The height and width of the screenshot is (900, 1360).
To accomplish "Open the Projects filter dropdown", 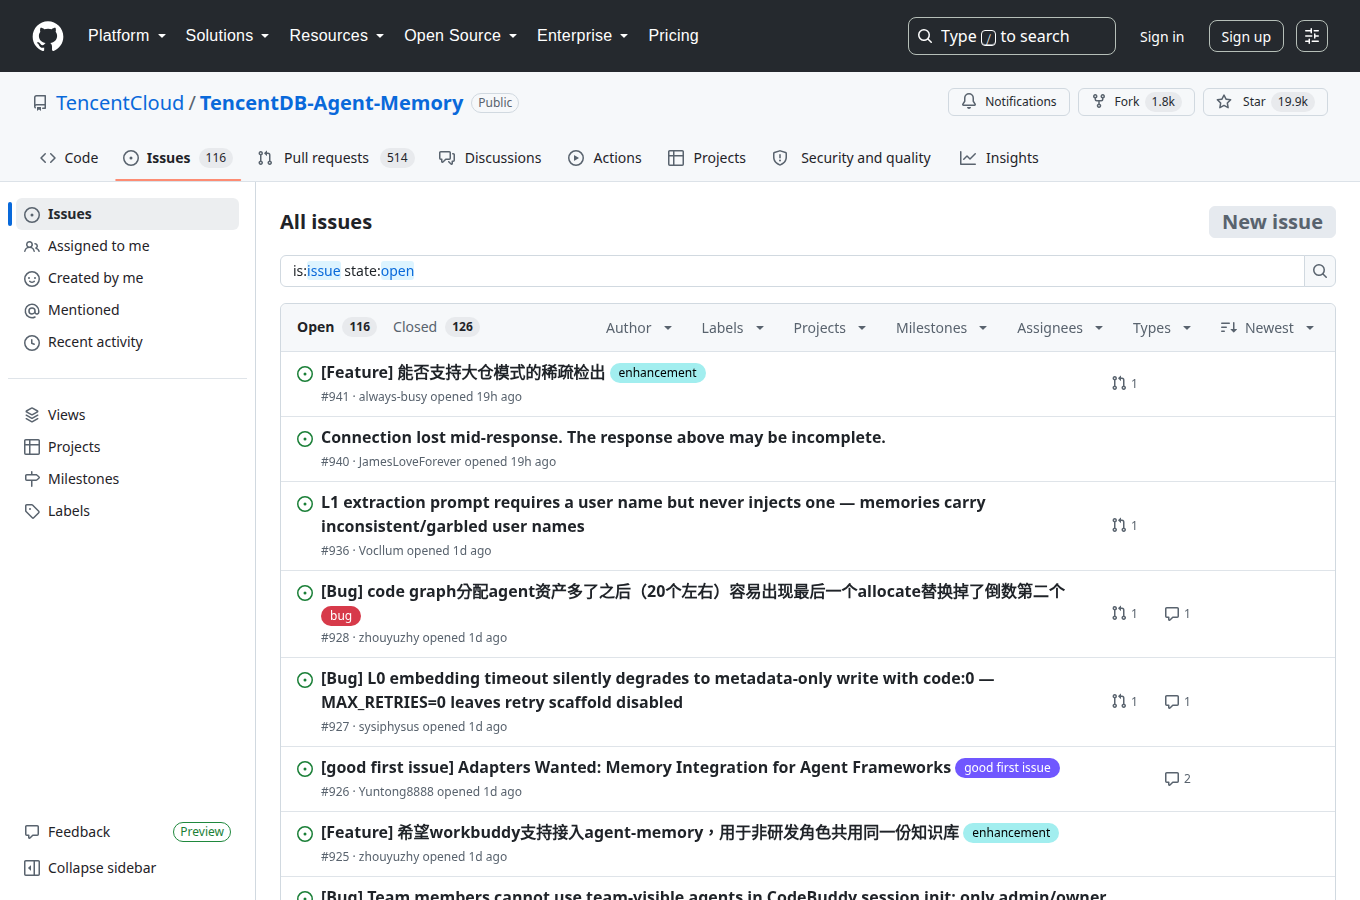I will (x=829, y=328).
